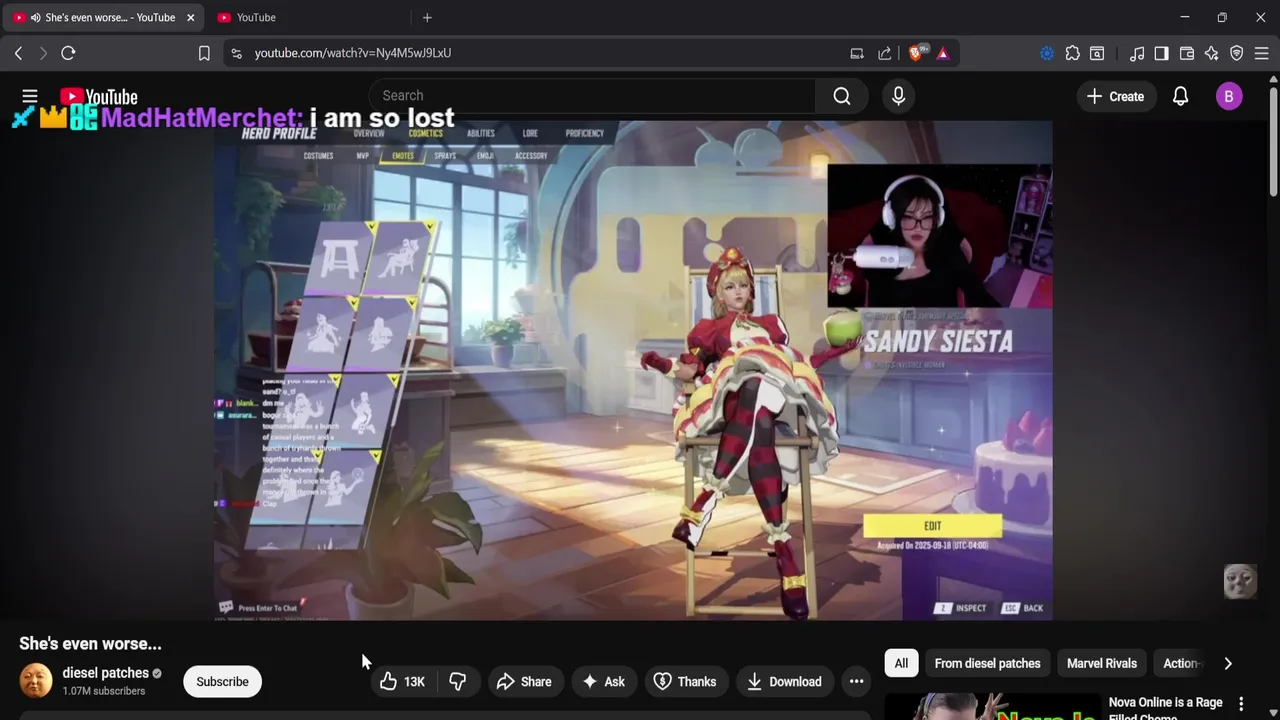This screenshot has width=1280, height=720.
Task: Like the video with thumbs up
Action: pos(402,682)
